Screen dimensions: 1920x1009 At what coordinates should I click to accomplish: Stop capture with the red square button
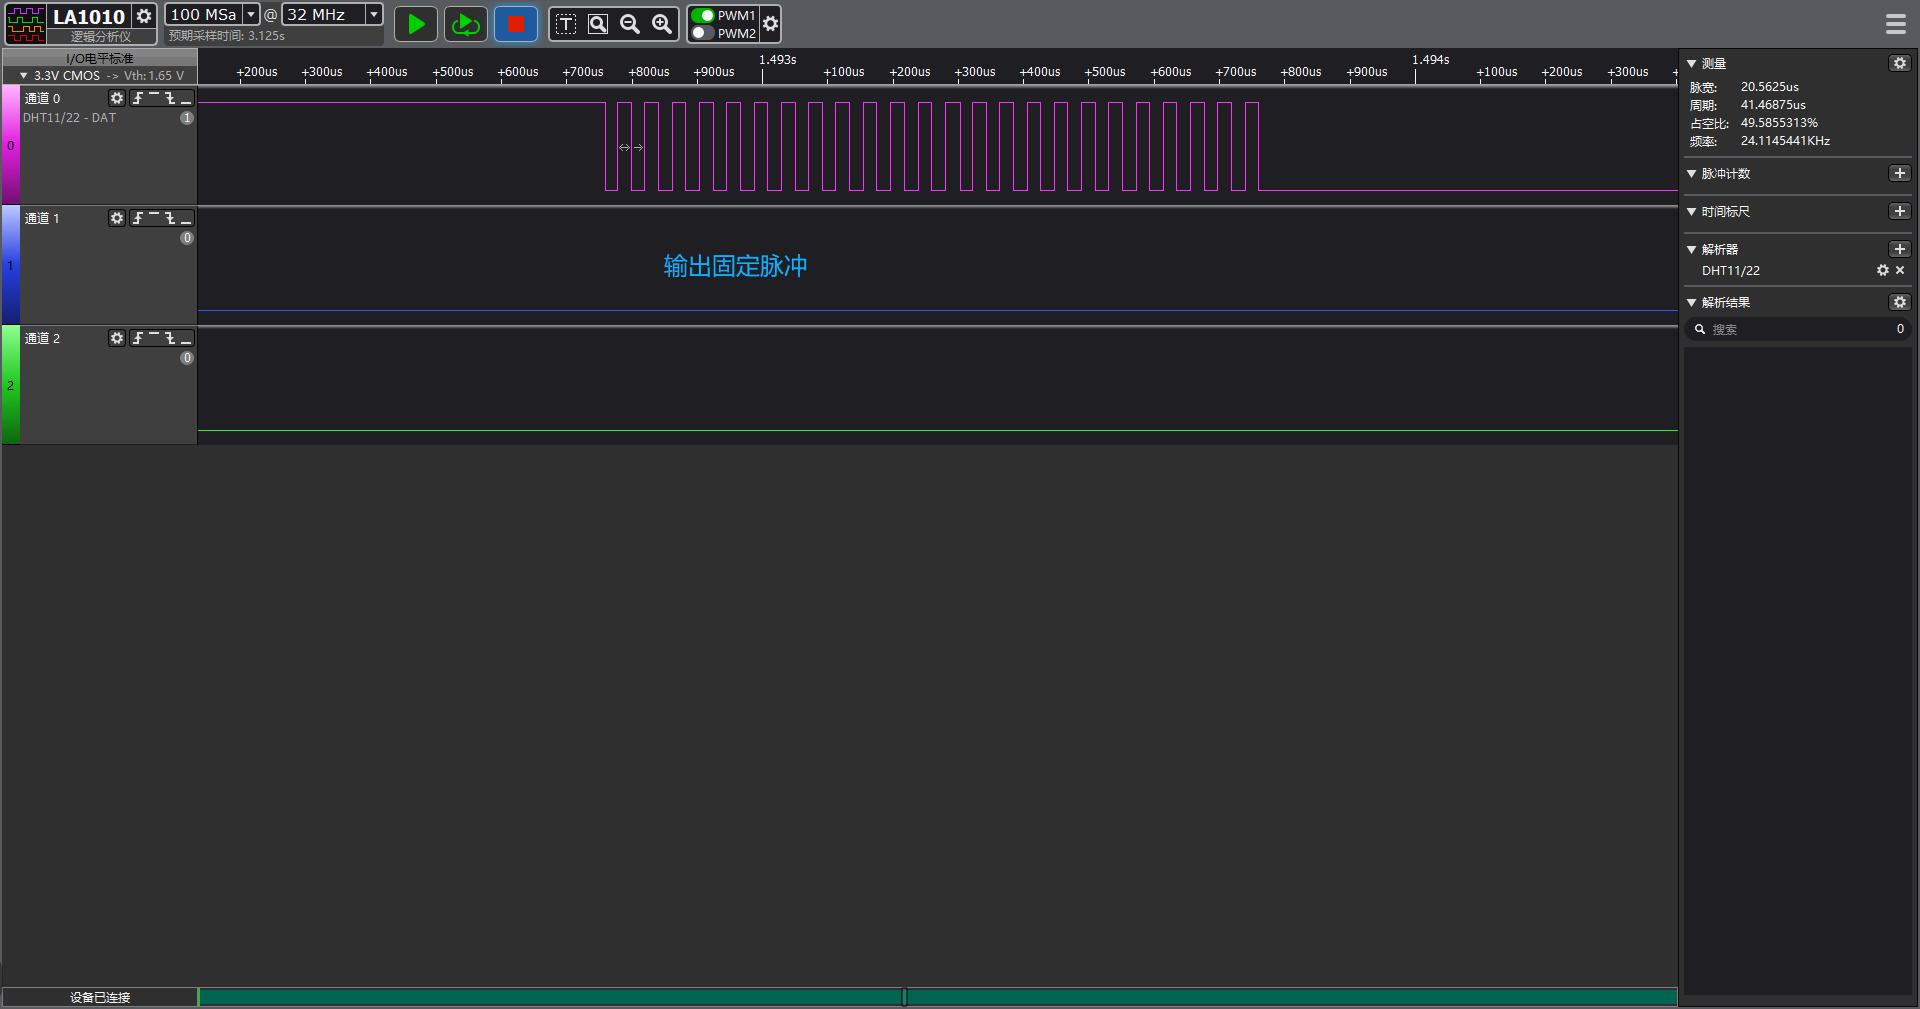[x=515, y=24]
